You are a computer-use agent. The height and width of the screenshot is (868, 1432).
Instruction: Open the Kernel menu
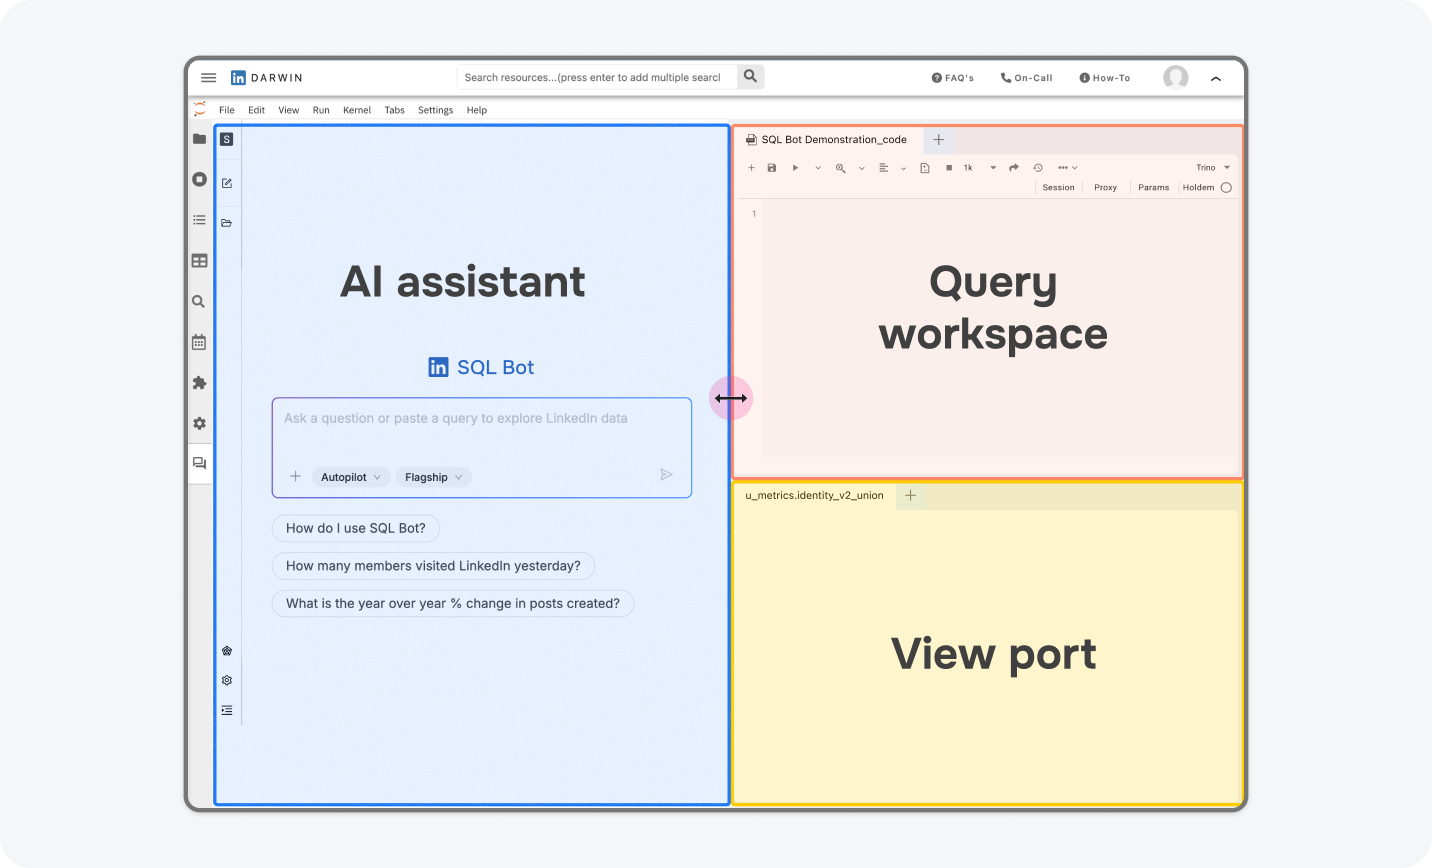coord(357,110)
